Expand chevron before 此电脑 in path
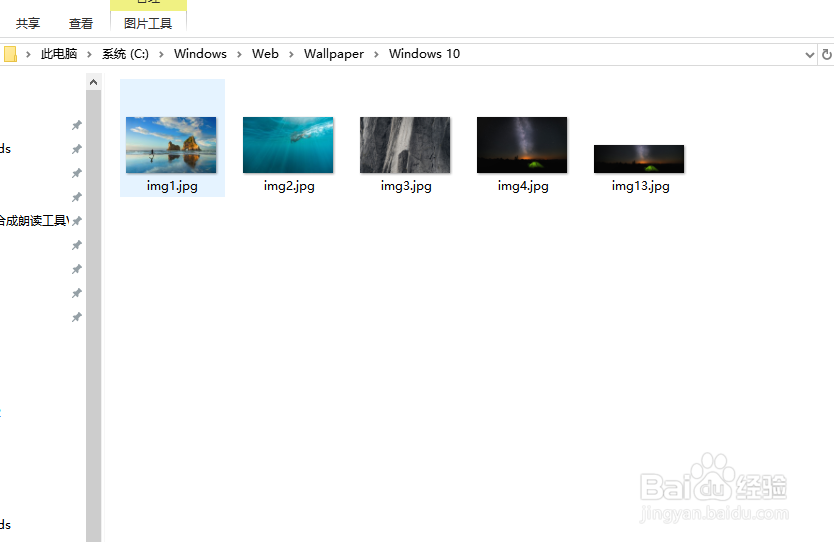The image size is (834, 542). 28,54
